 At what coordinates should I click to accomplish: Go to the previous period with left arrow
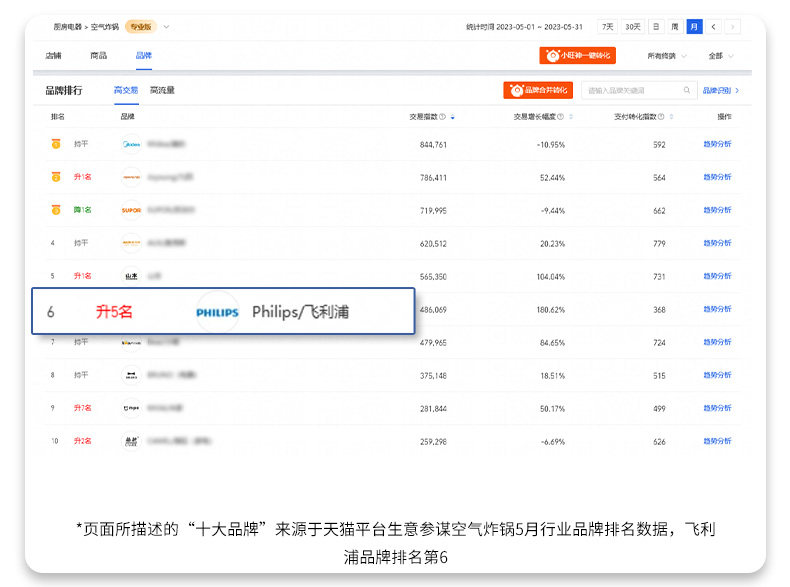713,27
